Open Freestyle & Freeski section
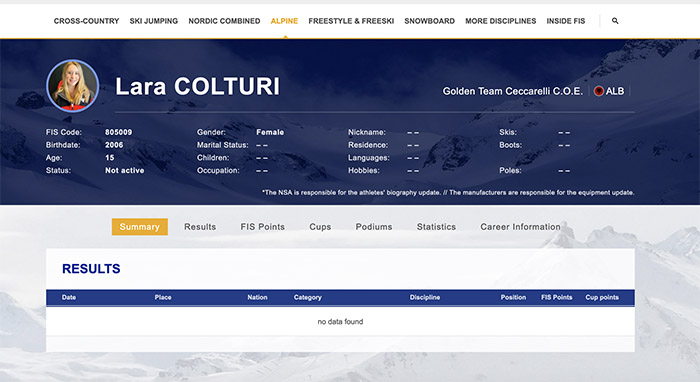Viewport: 700px width, 382px height. 351,21
